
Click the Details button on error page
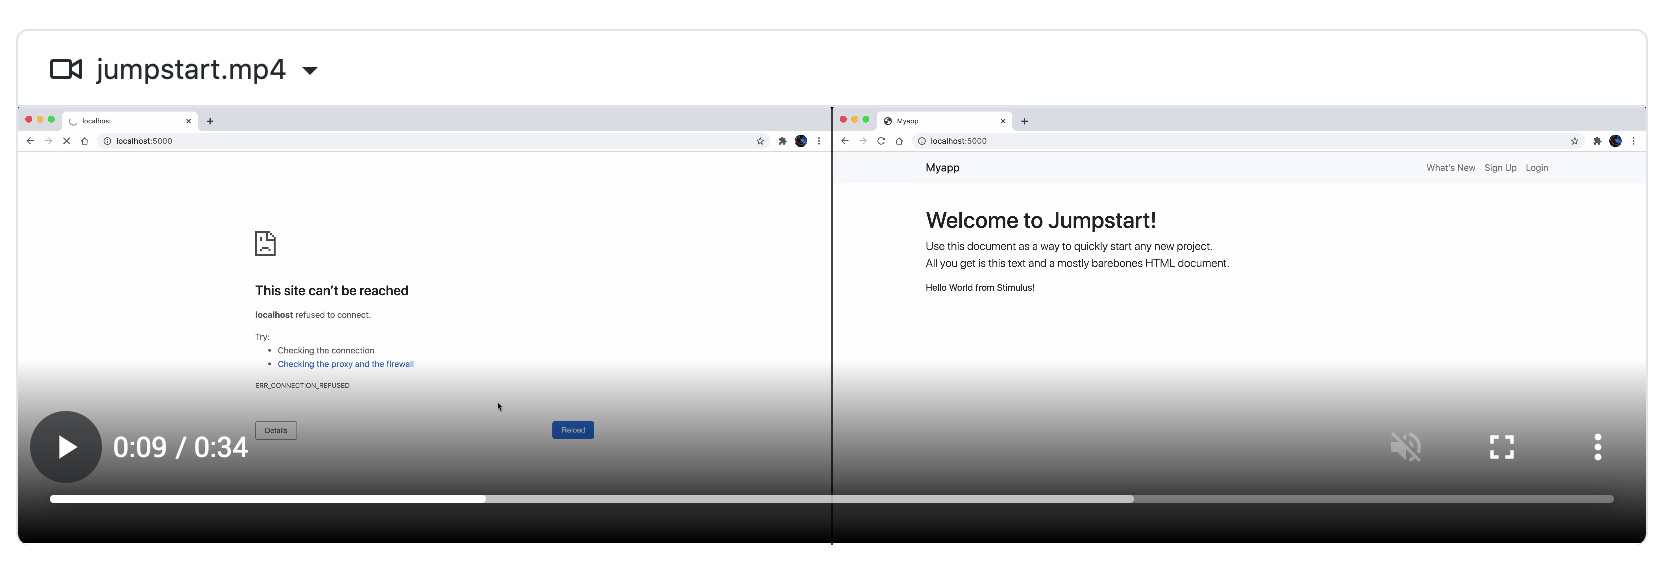tap(276, 431)
